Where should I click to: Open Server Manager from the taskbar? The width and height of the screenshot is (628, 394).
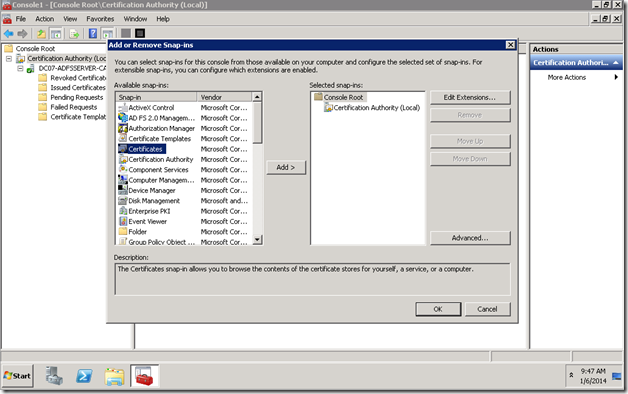tap(54, 376)
